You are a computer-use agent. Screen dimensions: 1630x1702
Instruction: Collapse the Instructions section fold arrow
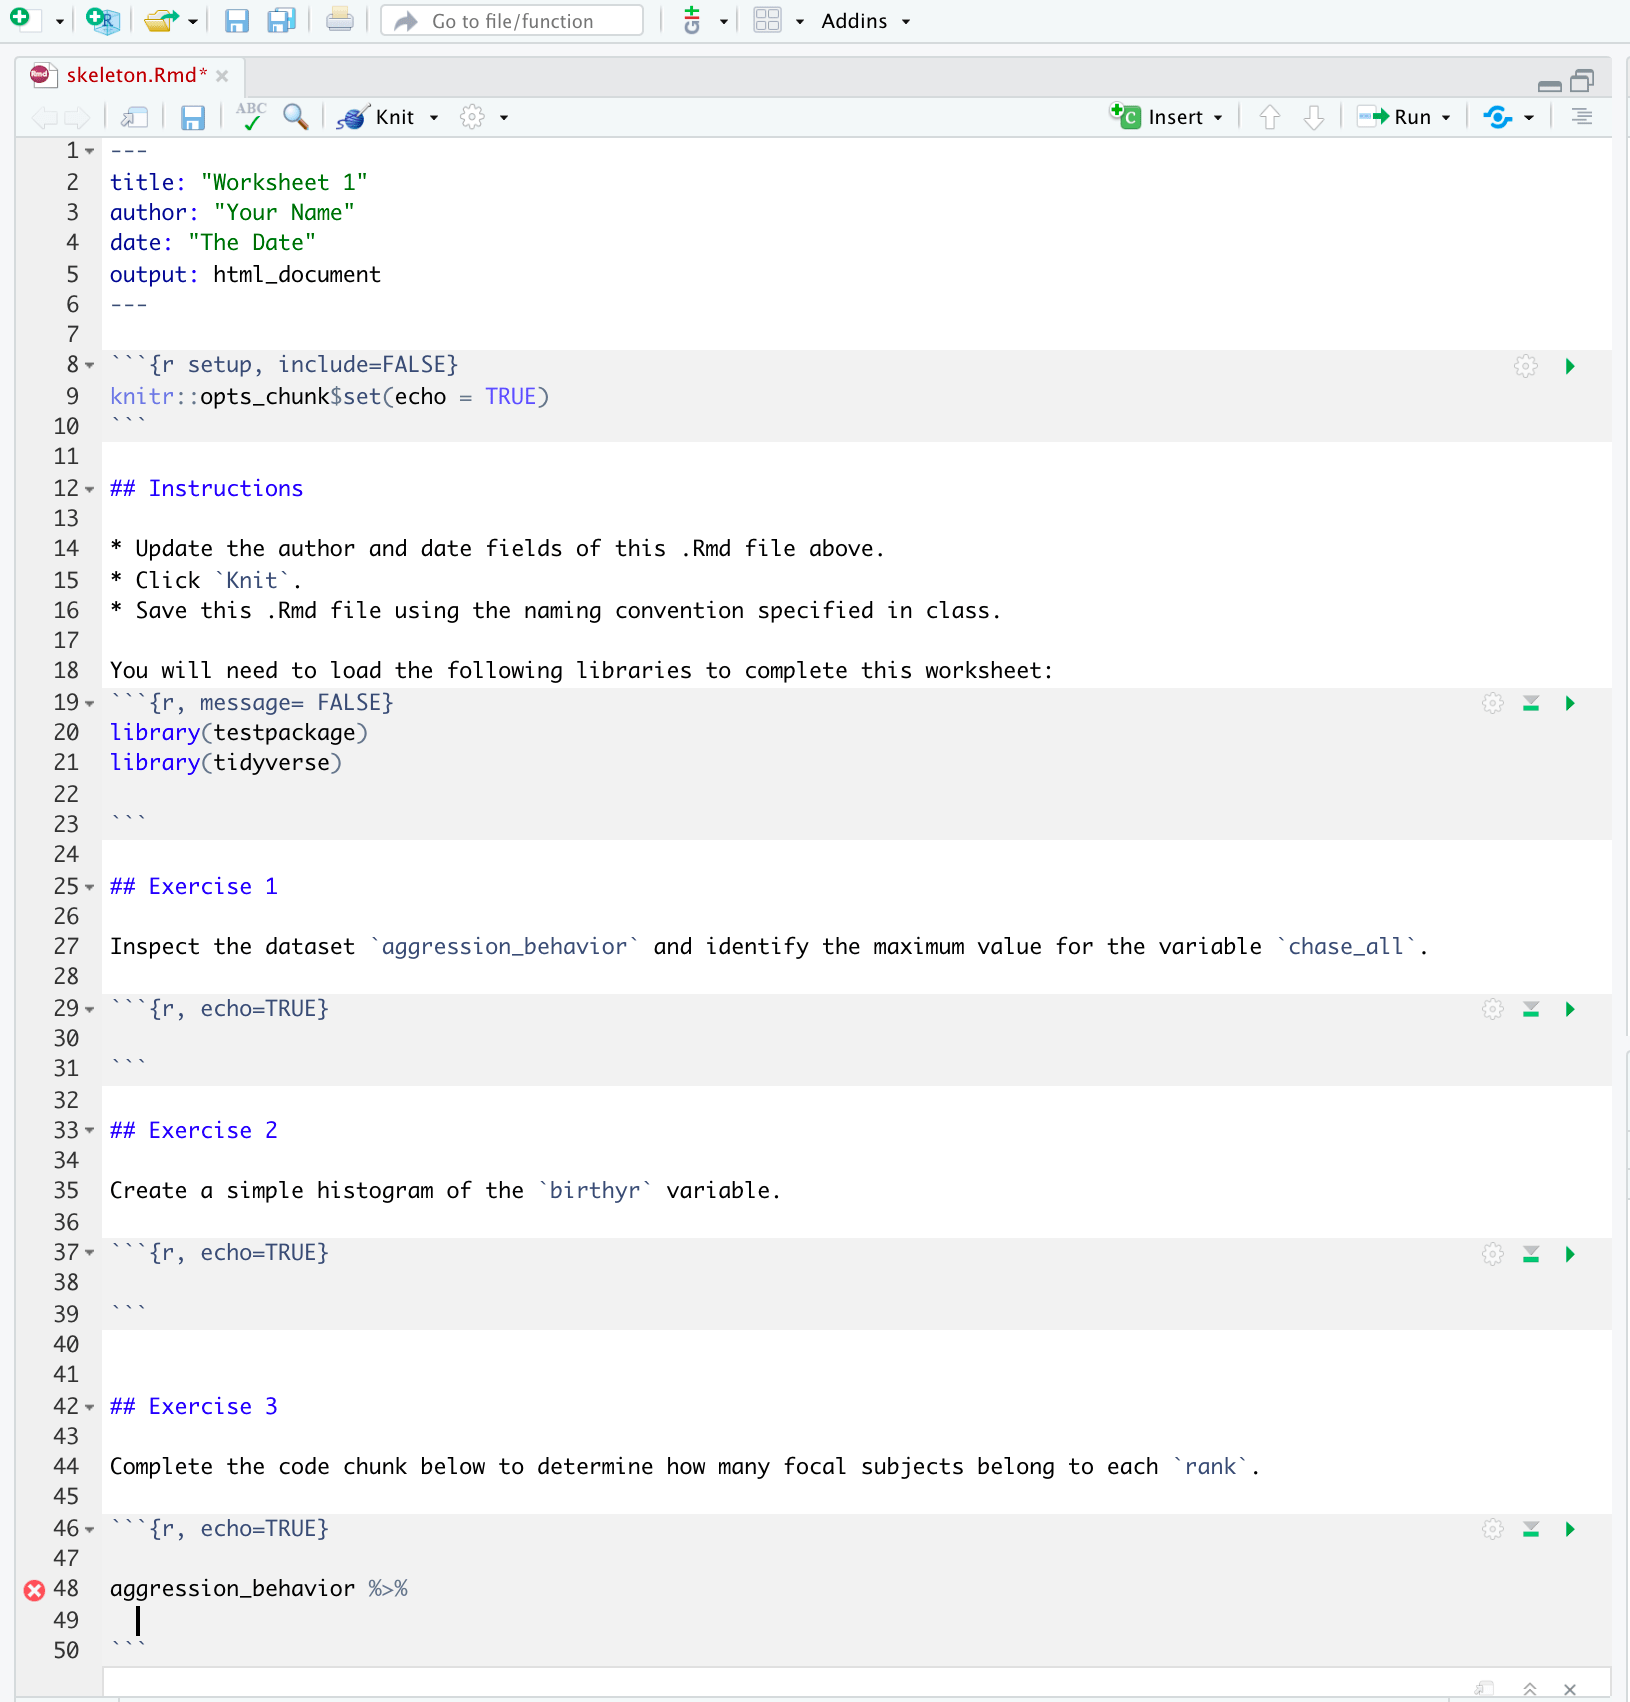pyautogui.click(x=90, y=490)
